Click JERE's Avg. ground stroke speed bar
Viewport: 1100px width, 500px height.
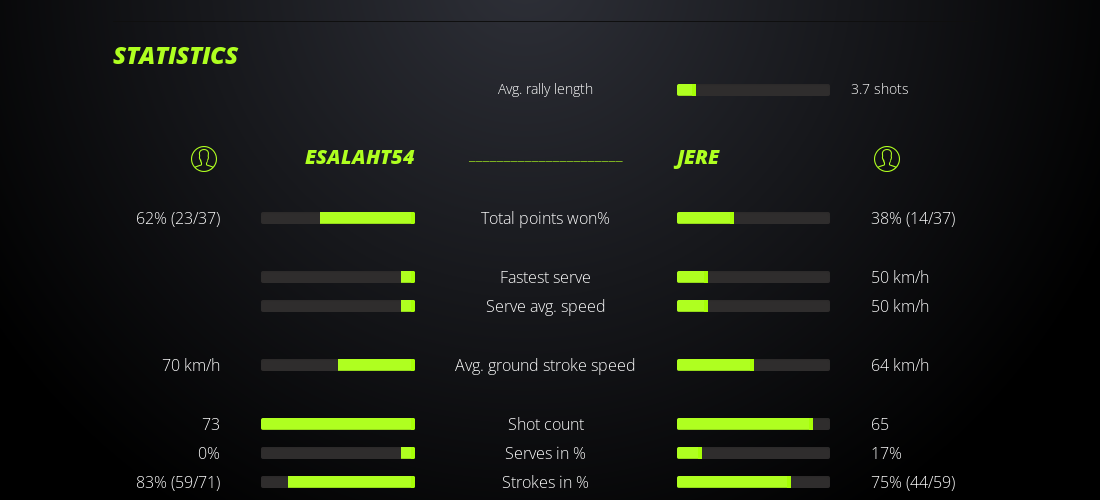coord(753,365)
